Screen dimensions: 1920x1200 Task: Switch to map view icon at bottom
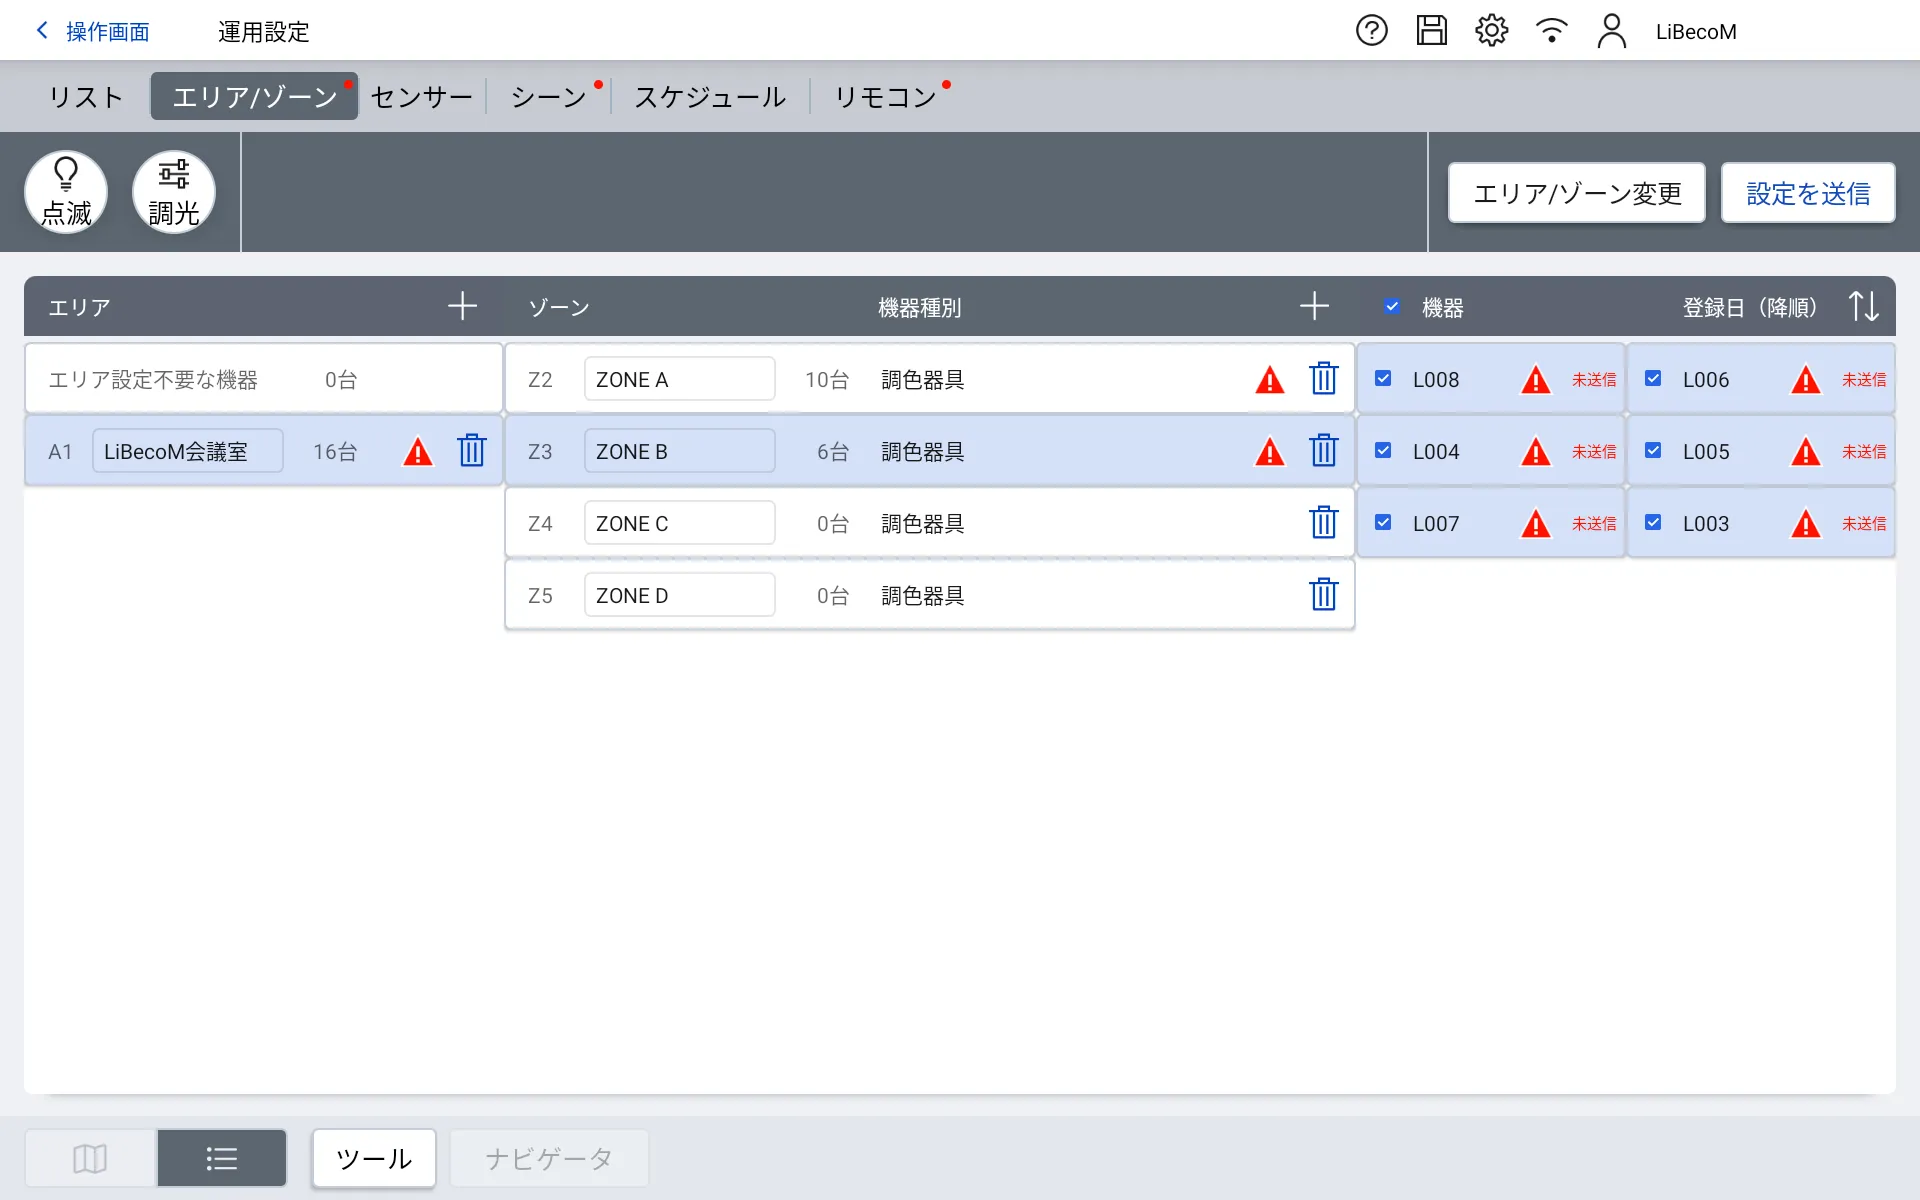click(x=90, y=1158)
